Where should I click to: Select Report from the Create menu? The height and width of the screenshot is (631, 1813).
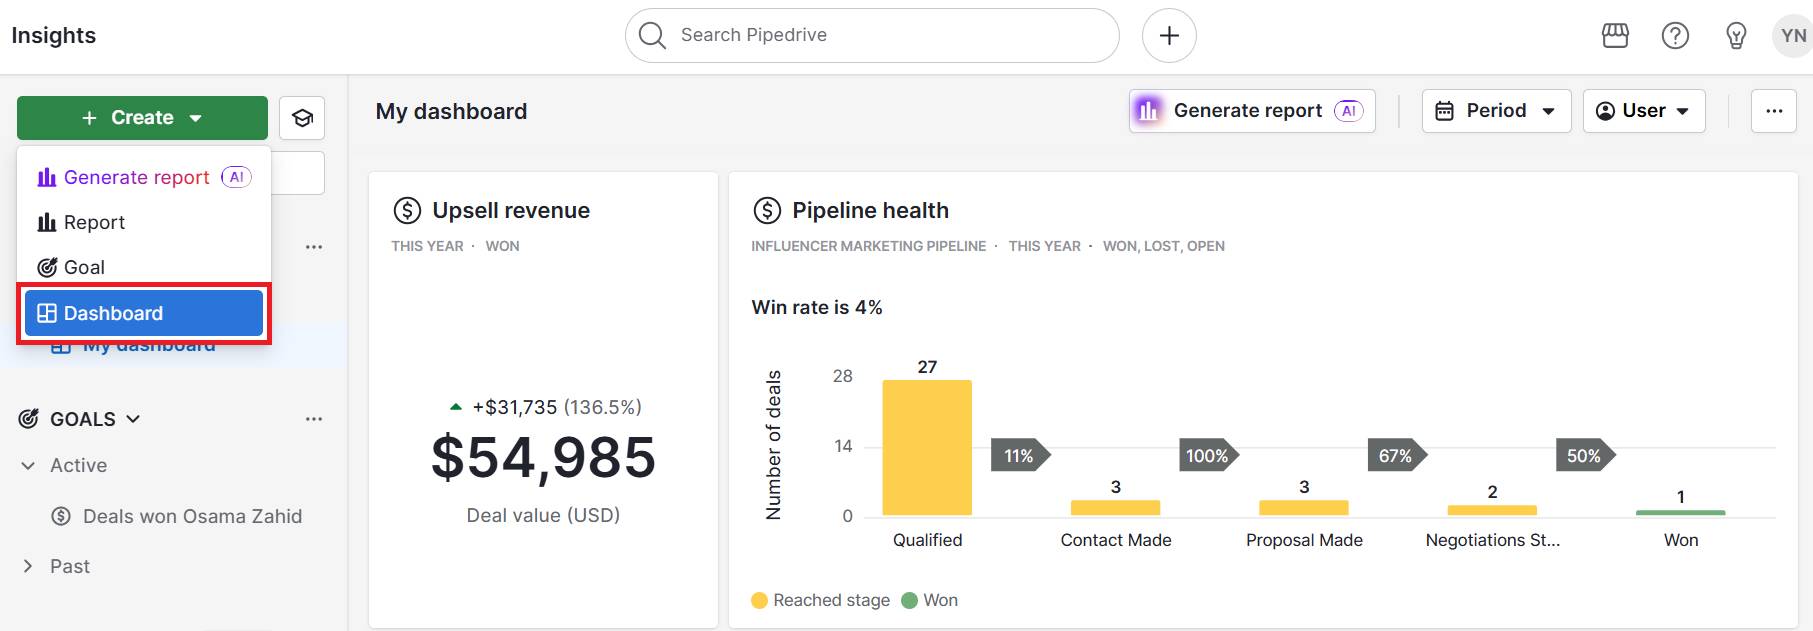click(144, 222)
